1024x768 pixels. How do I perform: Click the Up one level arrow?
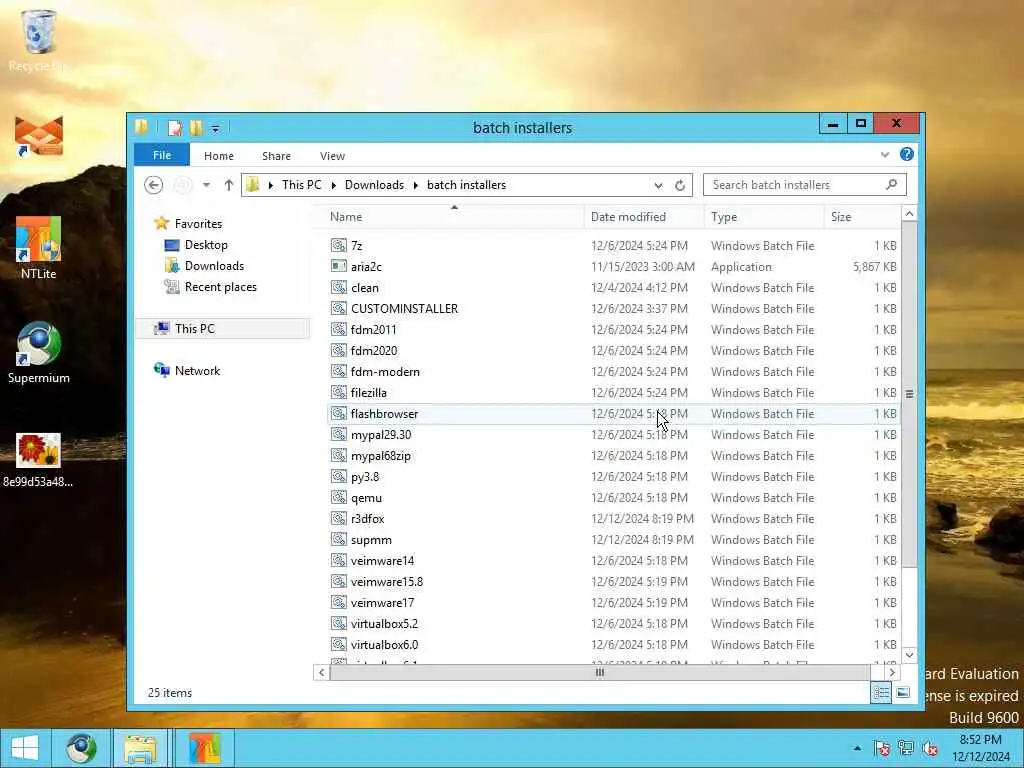coord(229,185)
